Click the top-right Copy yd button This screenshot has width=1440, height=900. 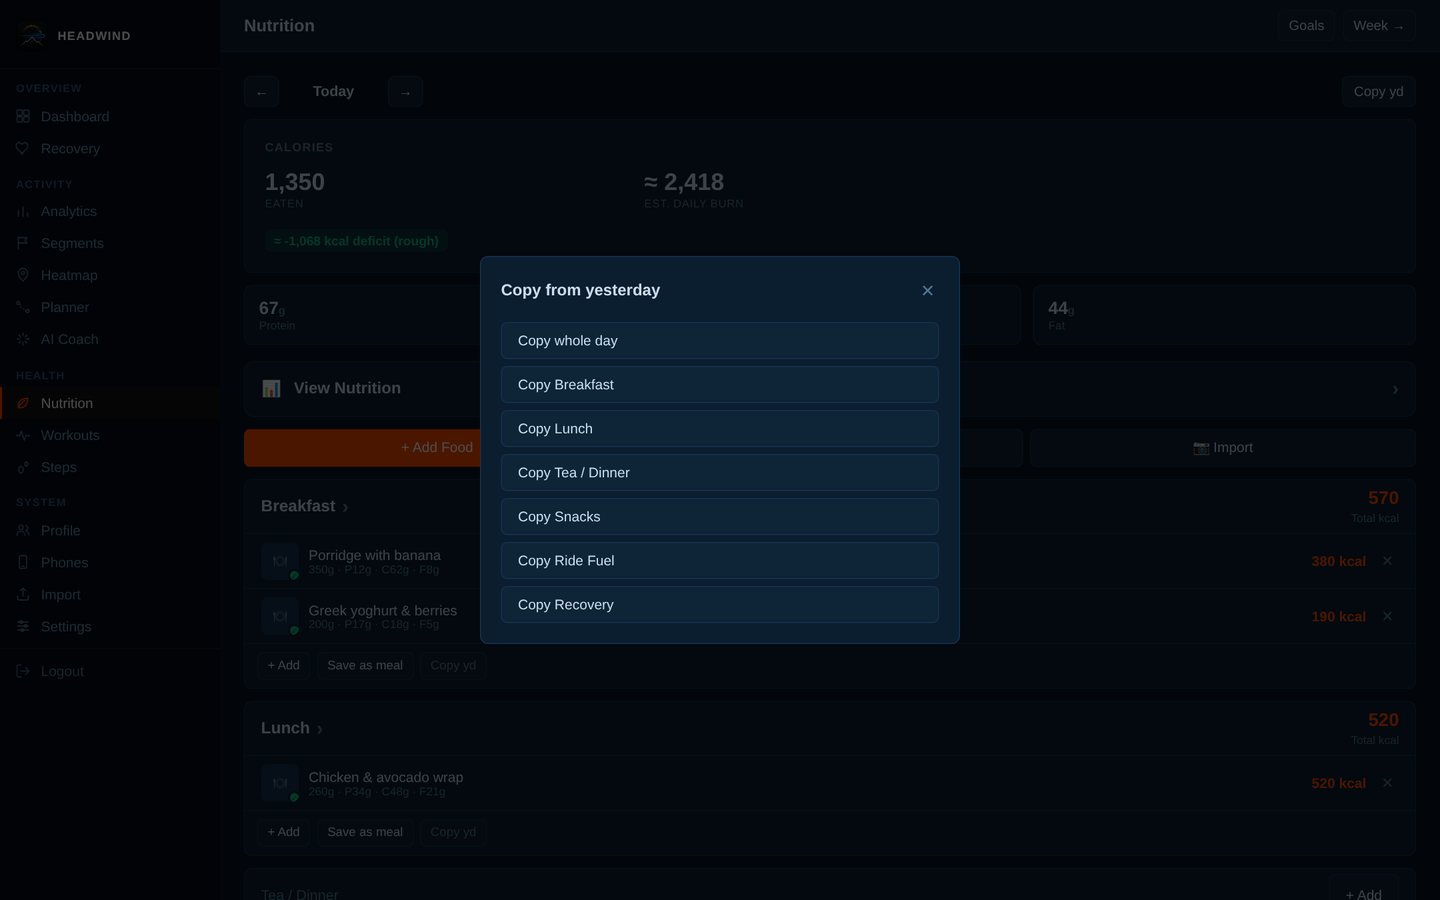[x=1378, y=91]
